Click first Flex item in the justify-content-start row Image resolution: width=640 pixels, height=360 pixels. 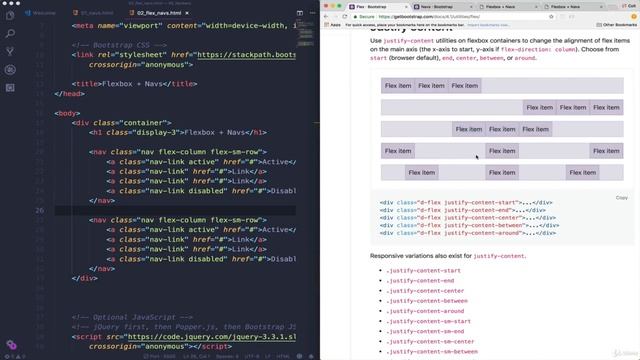[398, 86]
